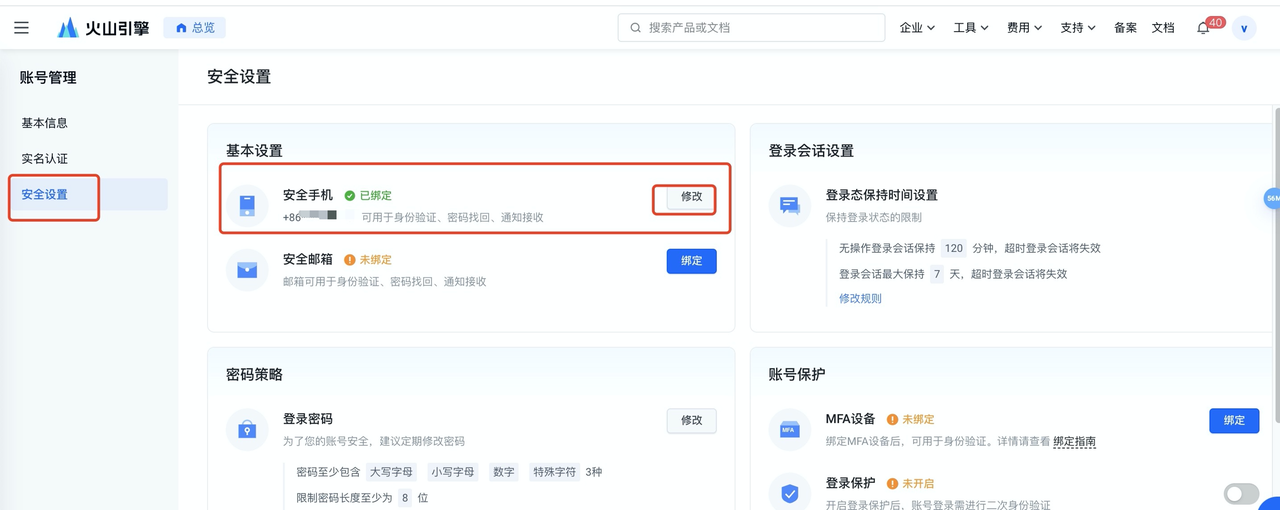1280x510 pixels.
Task: Click the 未绑定 warning icon for MFA设备
Action: click(892, 420)
